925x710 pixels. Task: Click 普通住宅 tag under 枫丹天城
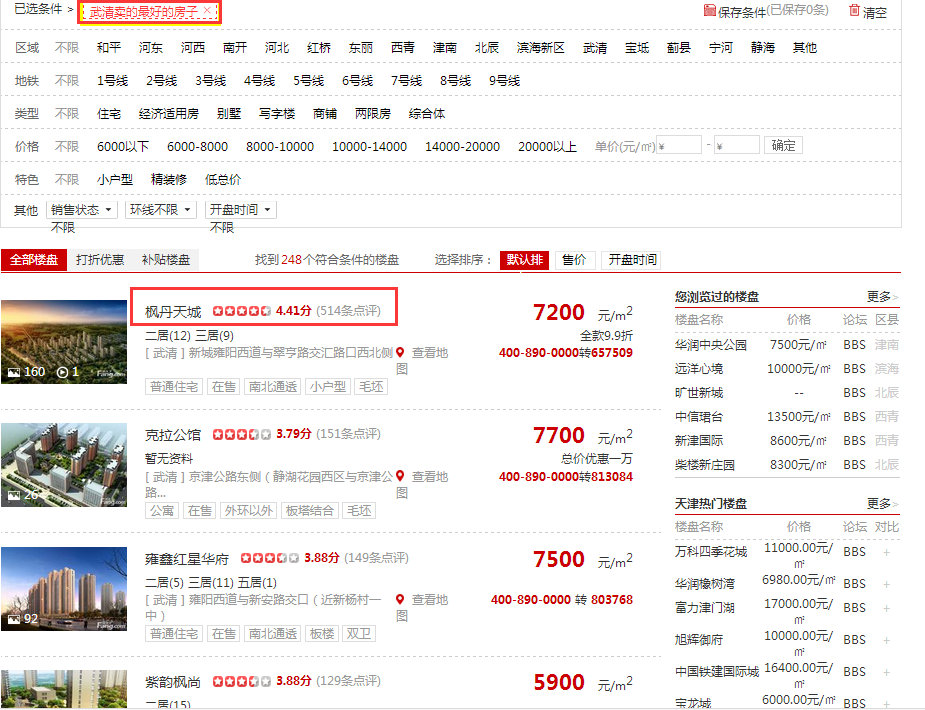[174, 387]
